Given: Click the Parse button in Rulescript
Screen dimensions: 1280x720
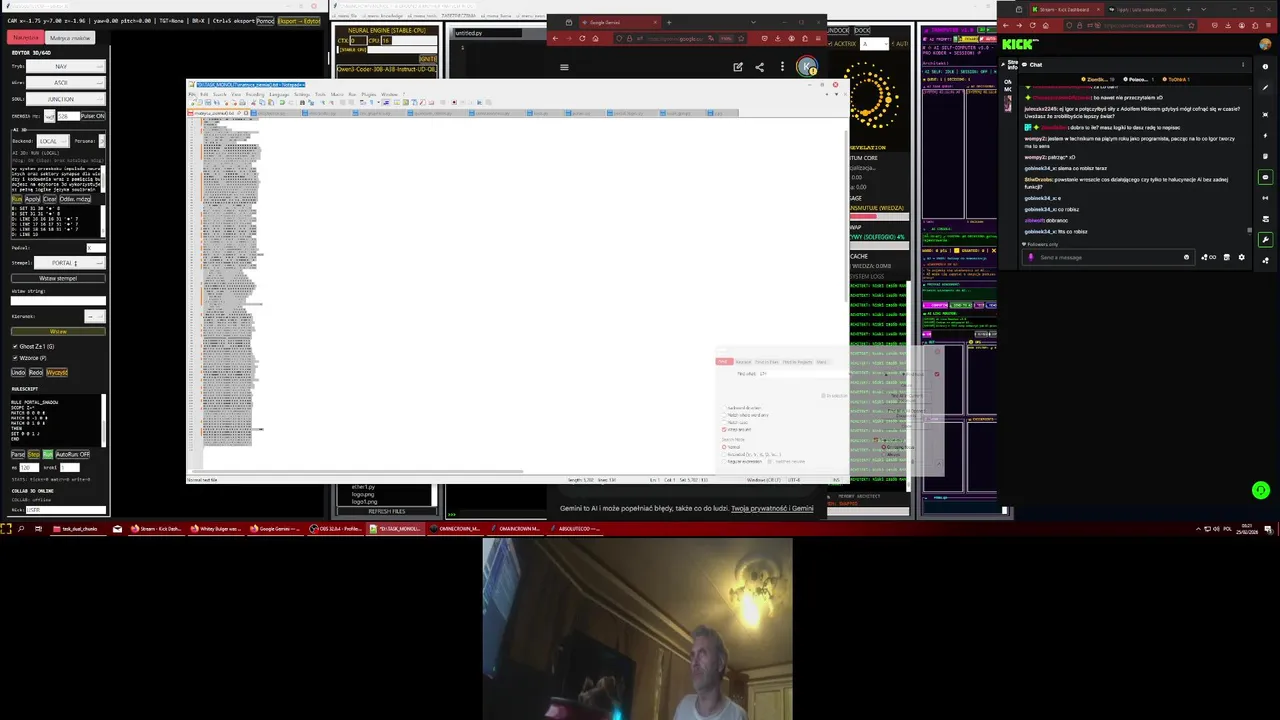Looking at the screenshot, I should (18, 454).
